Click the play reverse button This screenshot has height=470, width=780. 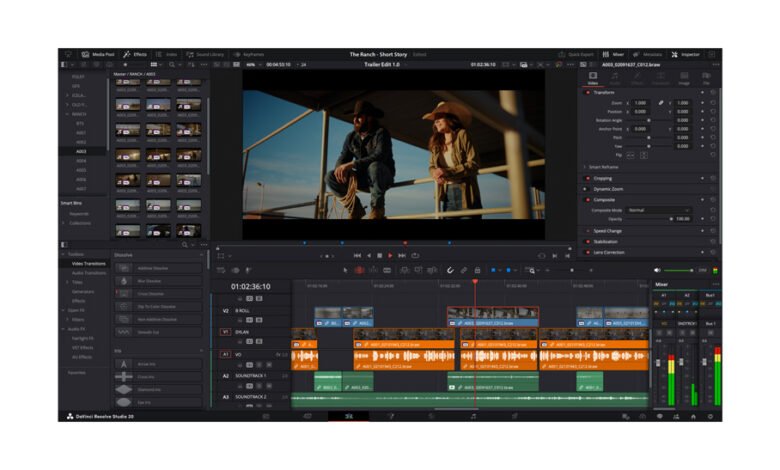click(369, 255)
